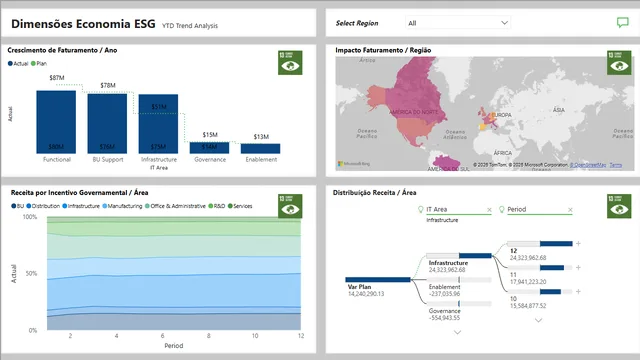Select the period 11 node bar
Image resolution: width=640 pixels, height=360 pixels.
(x=540, y=268)
